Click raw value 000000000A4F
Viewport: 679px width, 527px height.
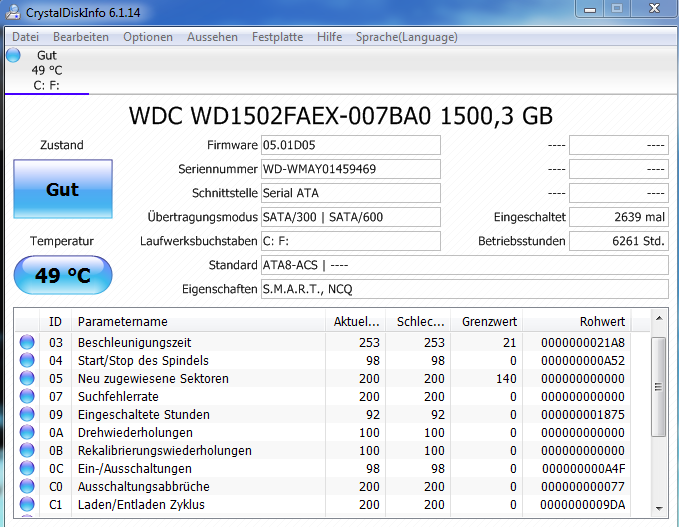[583, 469]
